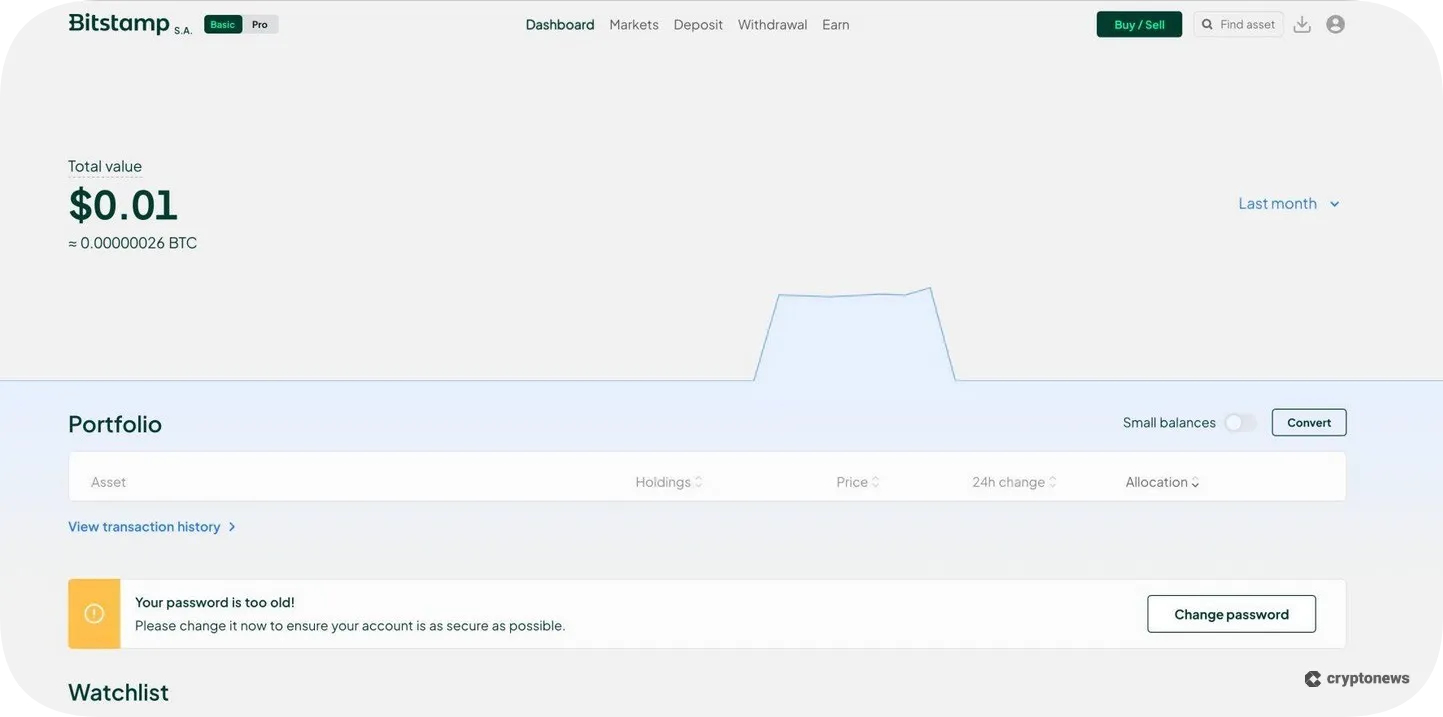This screenshot has width=1443, height=717.
Task: Sort the table by Allocation
Action: tap(1159, 480)
